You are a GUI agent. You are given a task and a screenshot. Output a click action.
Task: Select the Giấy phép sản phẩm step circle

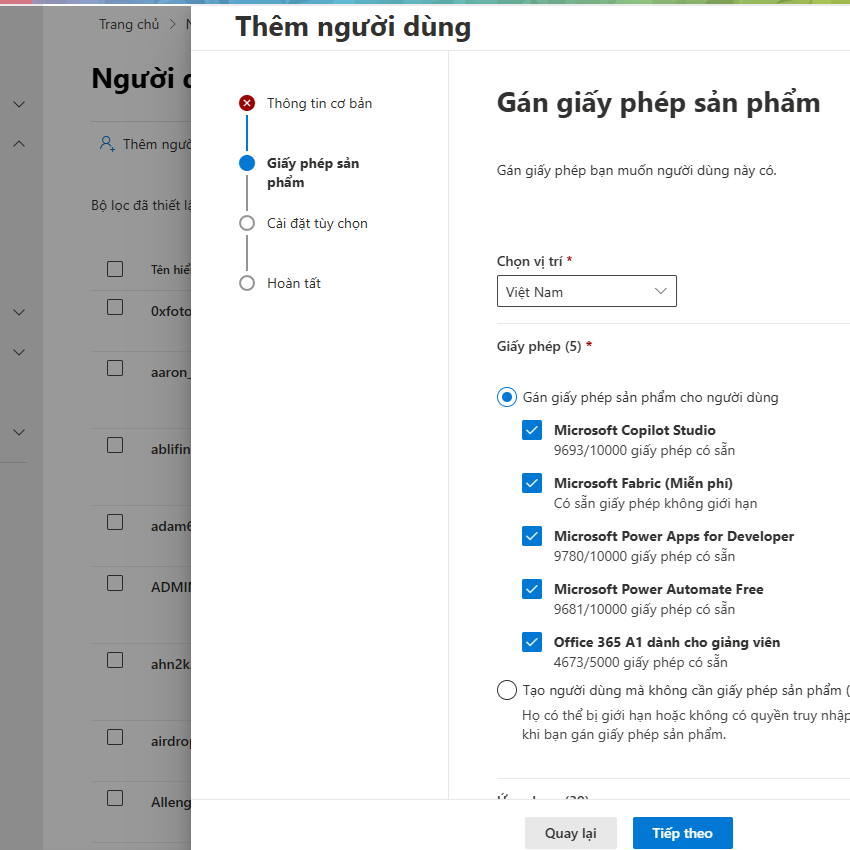point(247,163)
